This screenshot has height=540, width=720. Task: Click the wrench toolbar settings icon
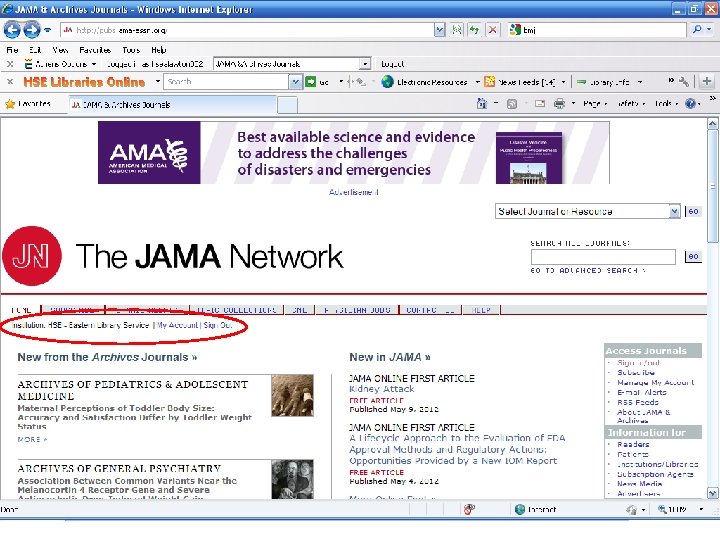(x=684, y=82)
